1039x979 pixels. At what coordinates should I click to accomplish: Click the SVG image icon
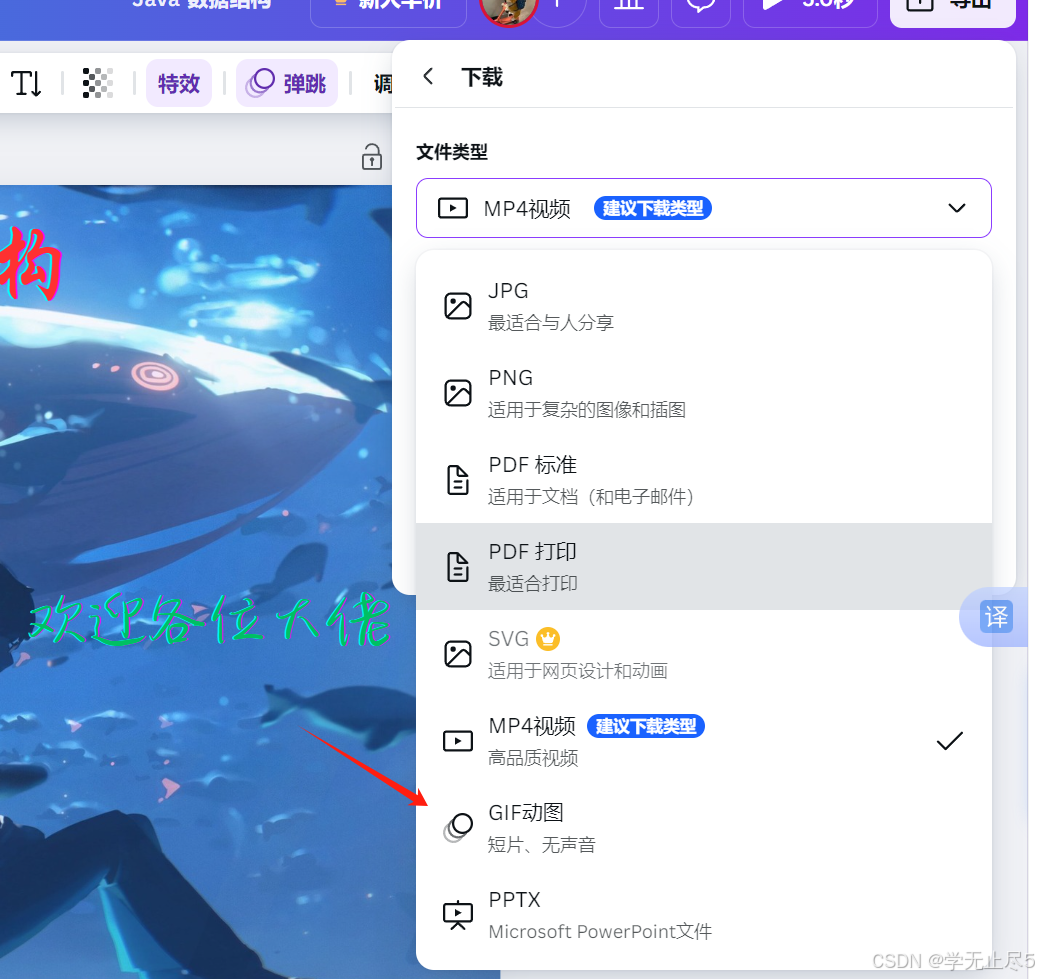458,654
